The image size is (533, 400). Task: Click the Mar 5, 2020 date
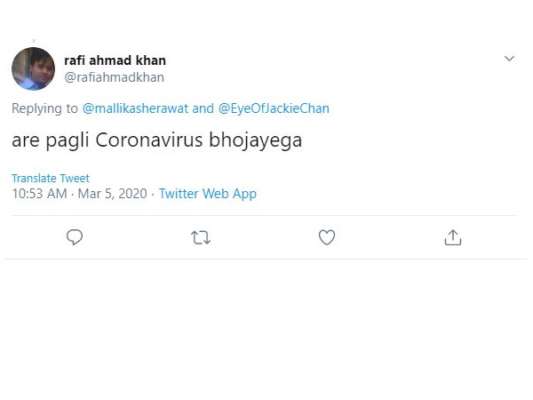click(113, 194)
